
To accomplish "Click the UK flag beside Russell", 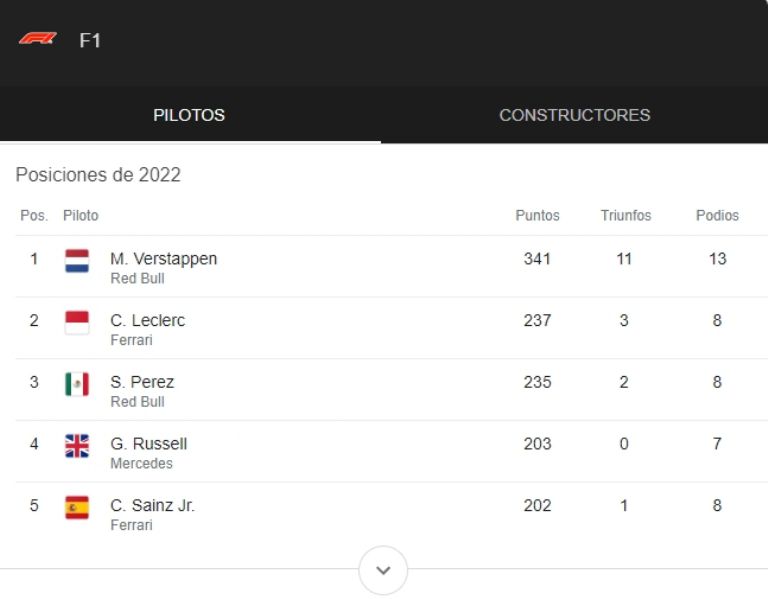I will (77, 446).
